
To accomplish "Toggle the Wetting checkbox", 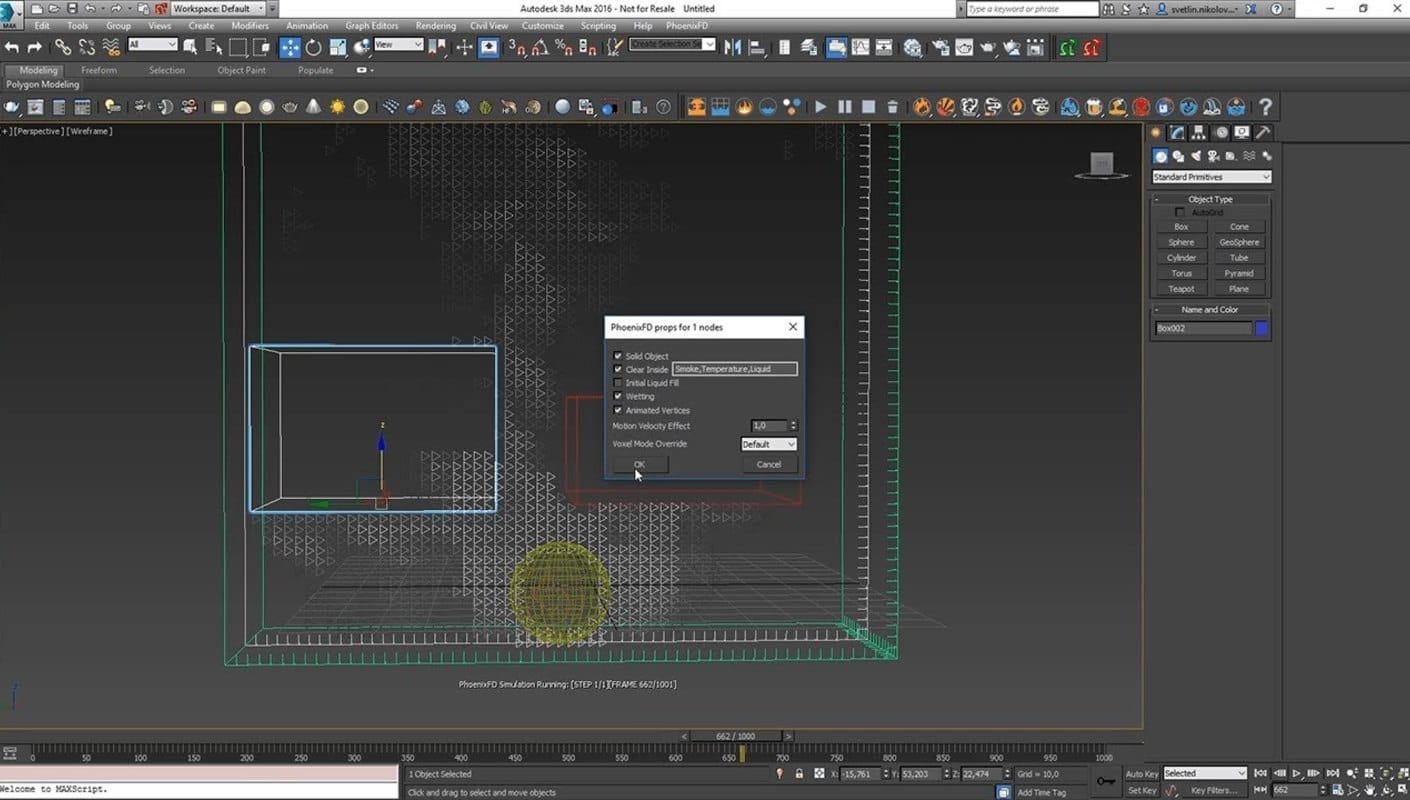I will coord(617,396).
